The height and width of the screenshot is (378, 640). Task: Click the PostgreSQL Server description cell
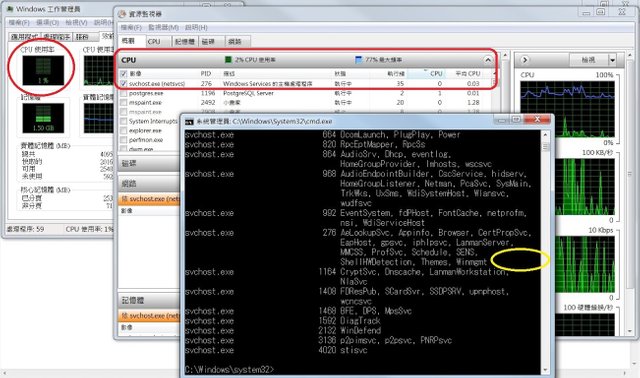(248, 93)
